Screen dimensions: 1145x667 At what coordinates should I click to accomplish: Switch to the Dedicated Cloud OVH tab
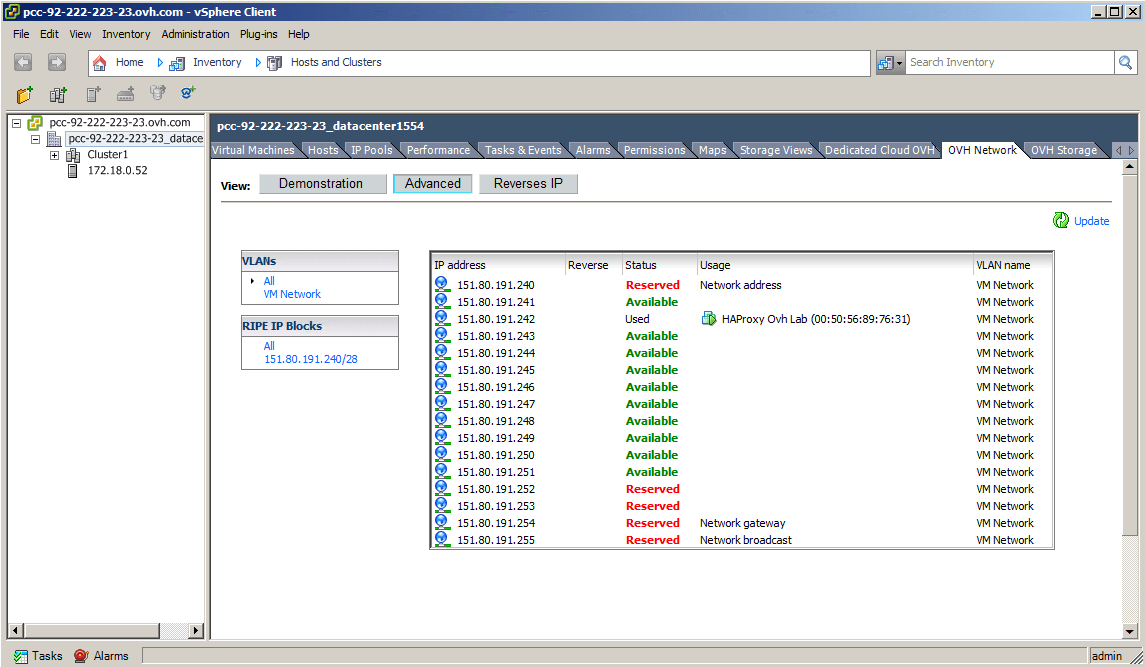880,150
